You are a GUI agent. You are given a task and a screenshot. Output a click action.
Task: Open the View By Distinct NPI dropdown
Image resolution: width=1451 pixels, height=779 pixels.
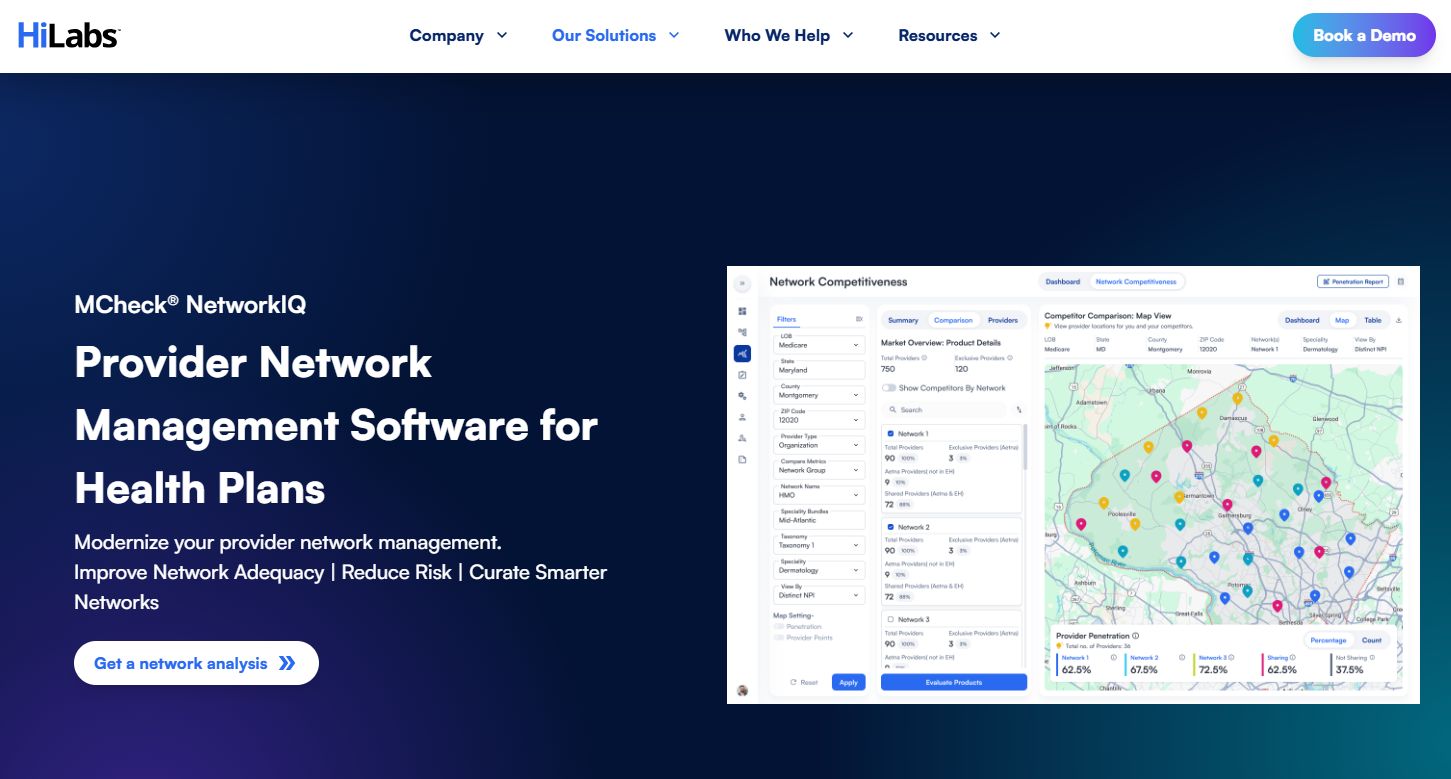pyautogui.click(x=820, y=595)
